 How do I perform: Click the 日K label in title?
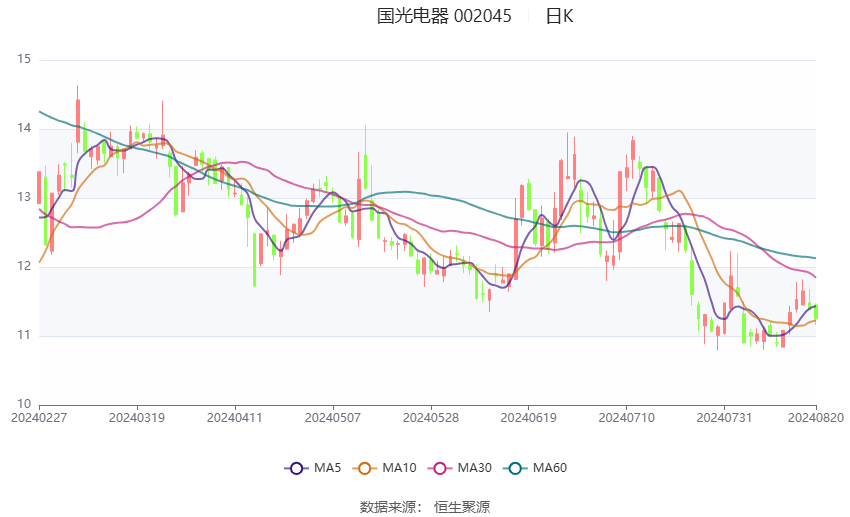[x=559, y=16]
